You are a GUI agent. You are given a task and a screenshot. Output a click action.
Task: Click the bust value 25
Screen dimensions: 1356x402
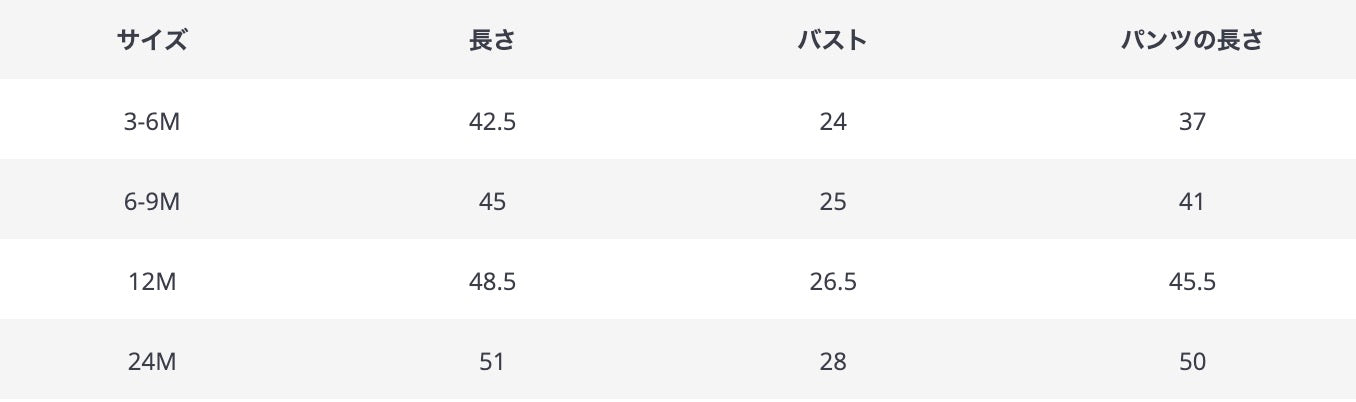[832, 202]
